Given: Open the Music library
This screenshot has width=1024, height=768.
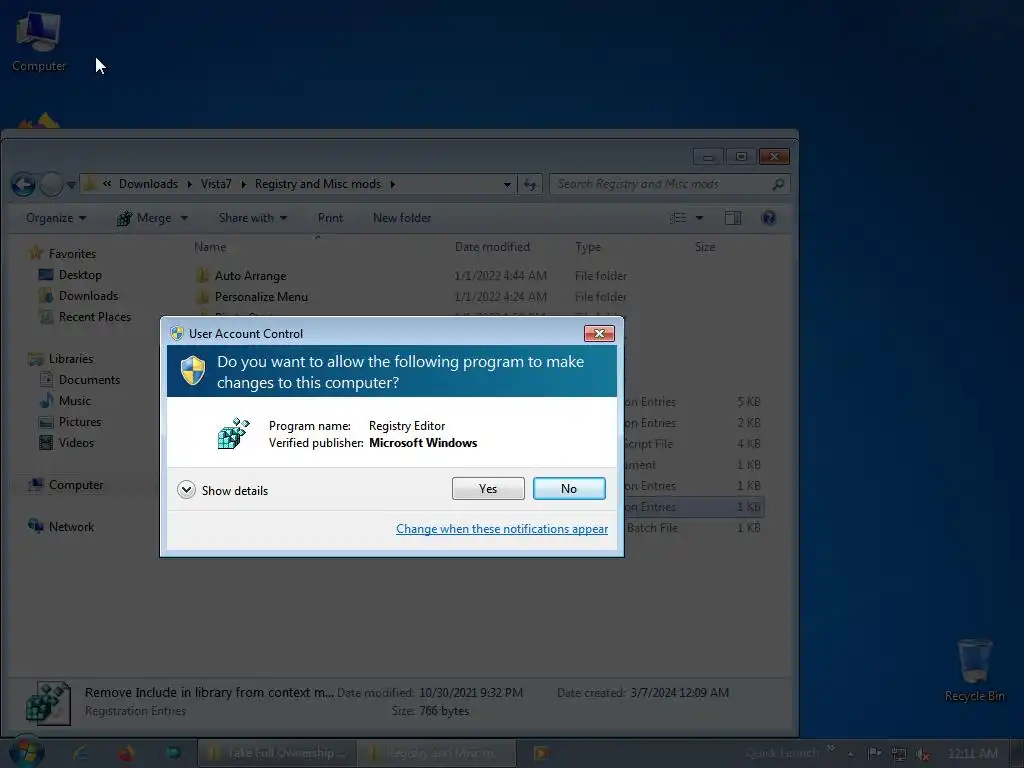Looking at the screenshot, I should tap(65, 401).
